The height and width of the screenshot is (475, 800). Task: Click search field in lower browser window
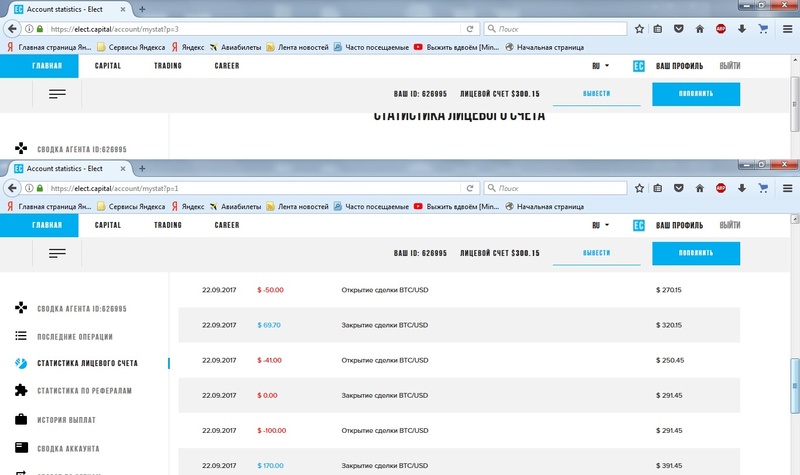(x=555, y=188)
